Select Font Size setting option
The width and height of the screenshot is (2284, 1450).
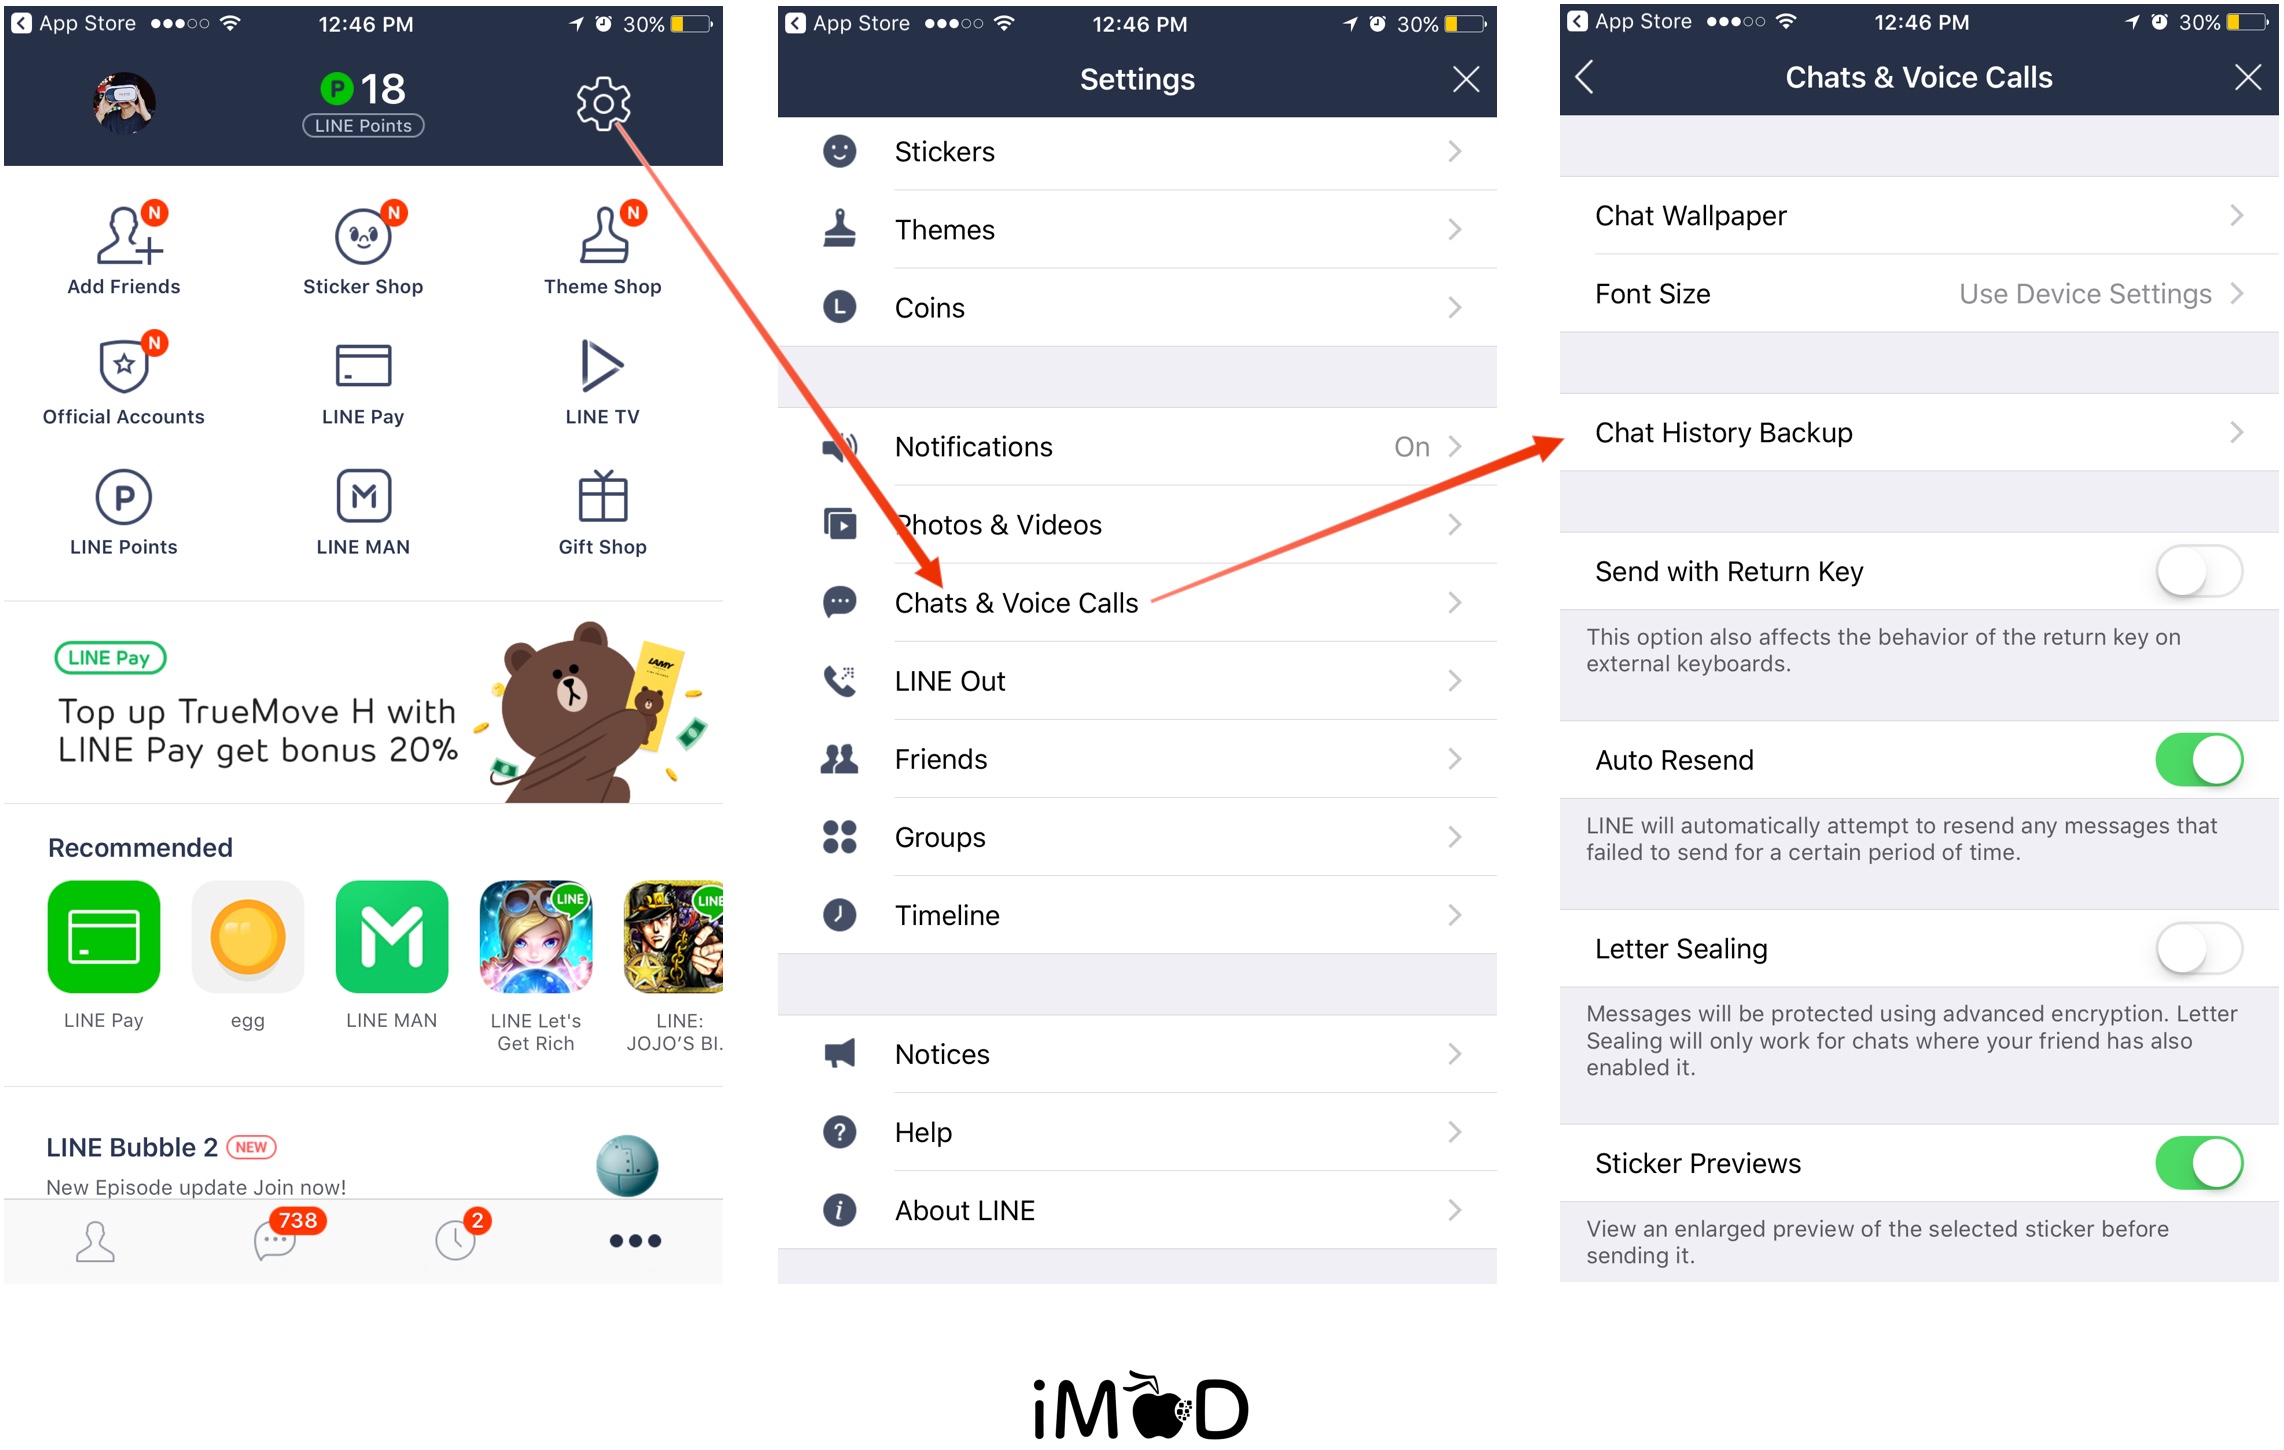(1914, 296)
